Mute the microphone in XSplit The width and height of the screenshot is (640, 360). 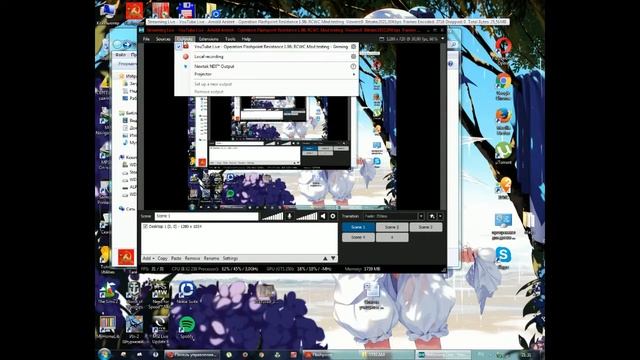(289, 216)
